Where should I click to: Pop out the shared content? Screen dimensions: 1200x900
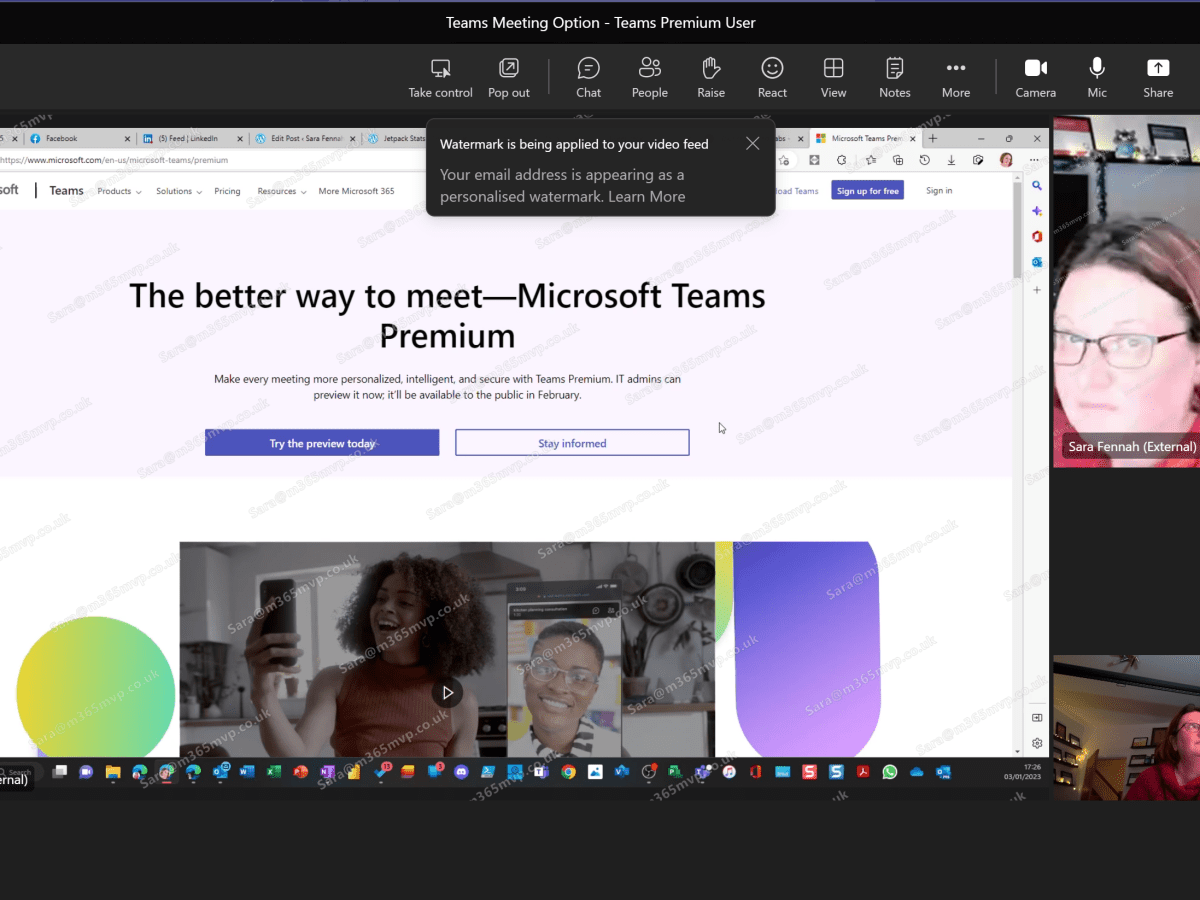tap(508, 70)
